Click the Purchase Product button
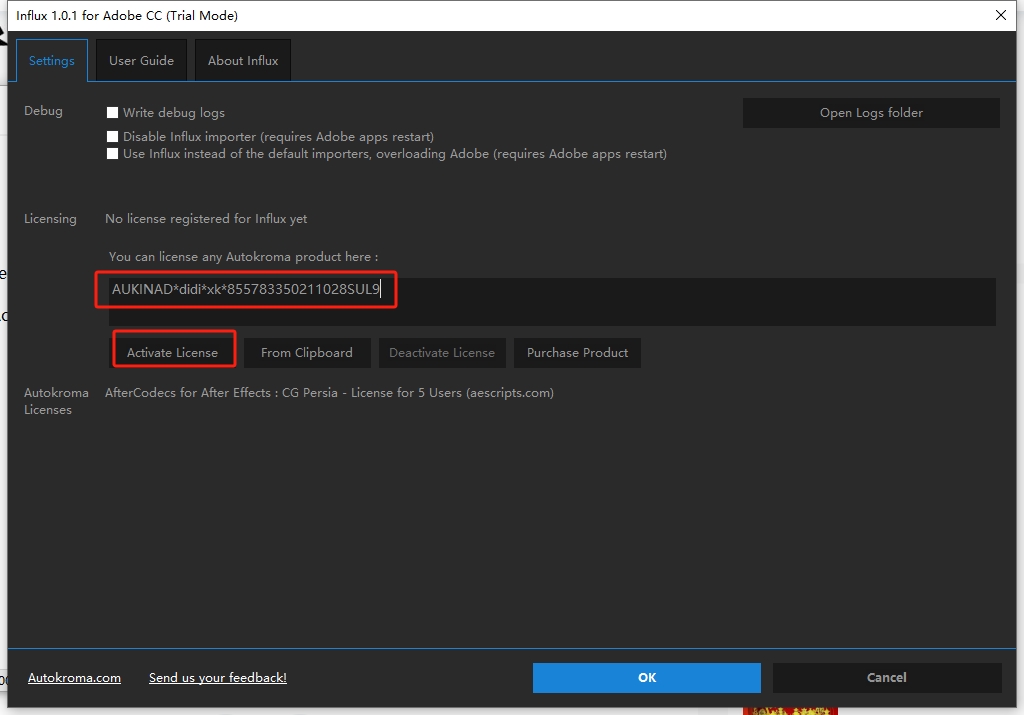 tap(577, 353)
